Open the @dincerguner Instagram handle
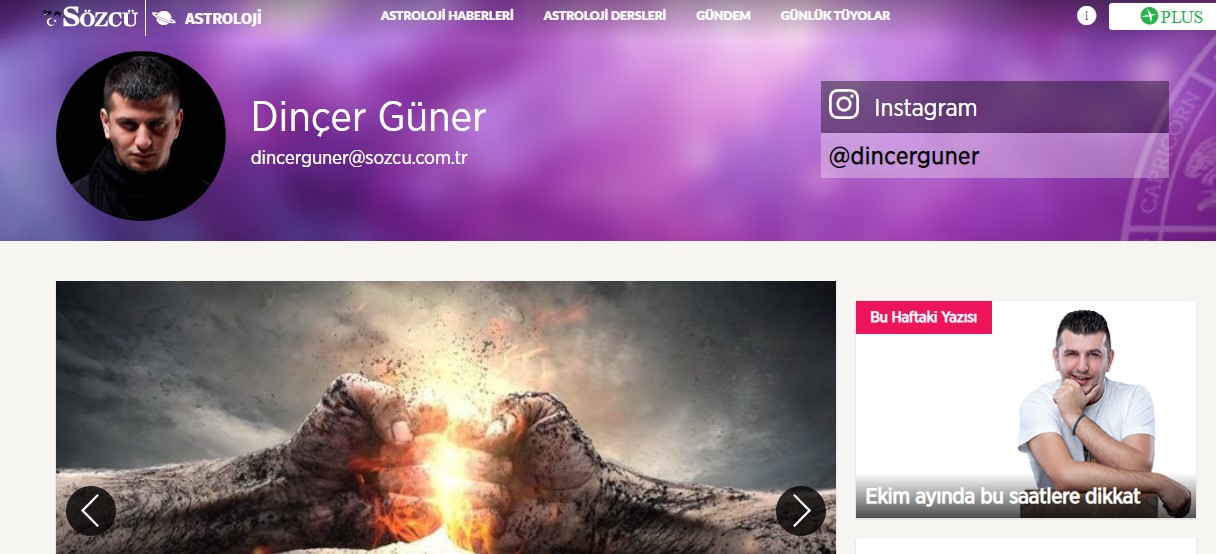The height and width of the screenshot is (554, 1216). tap(903, 156)
